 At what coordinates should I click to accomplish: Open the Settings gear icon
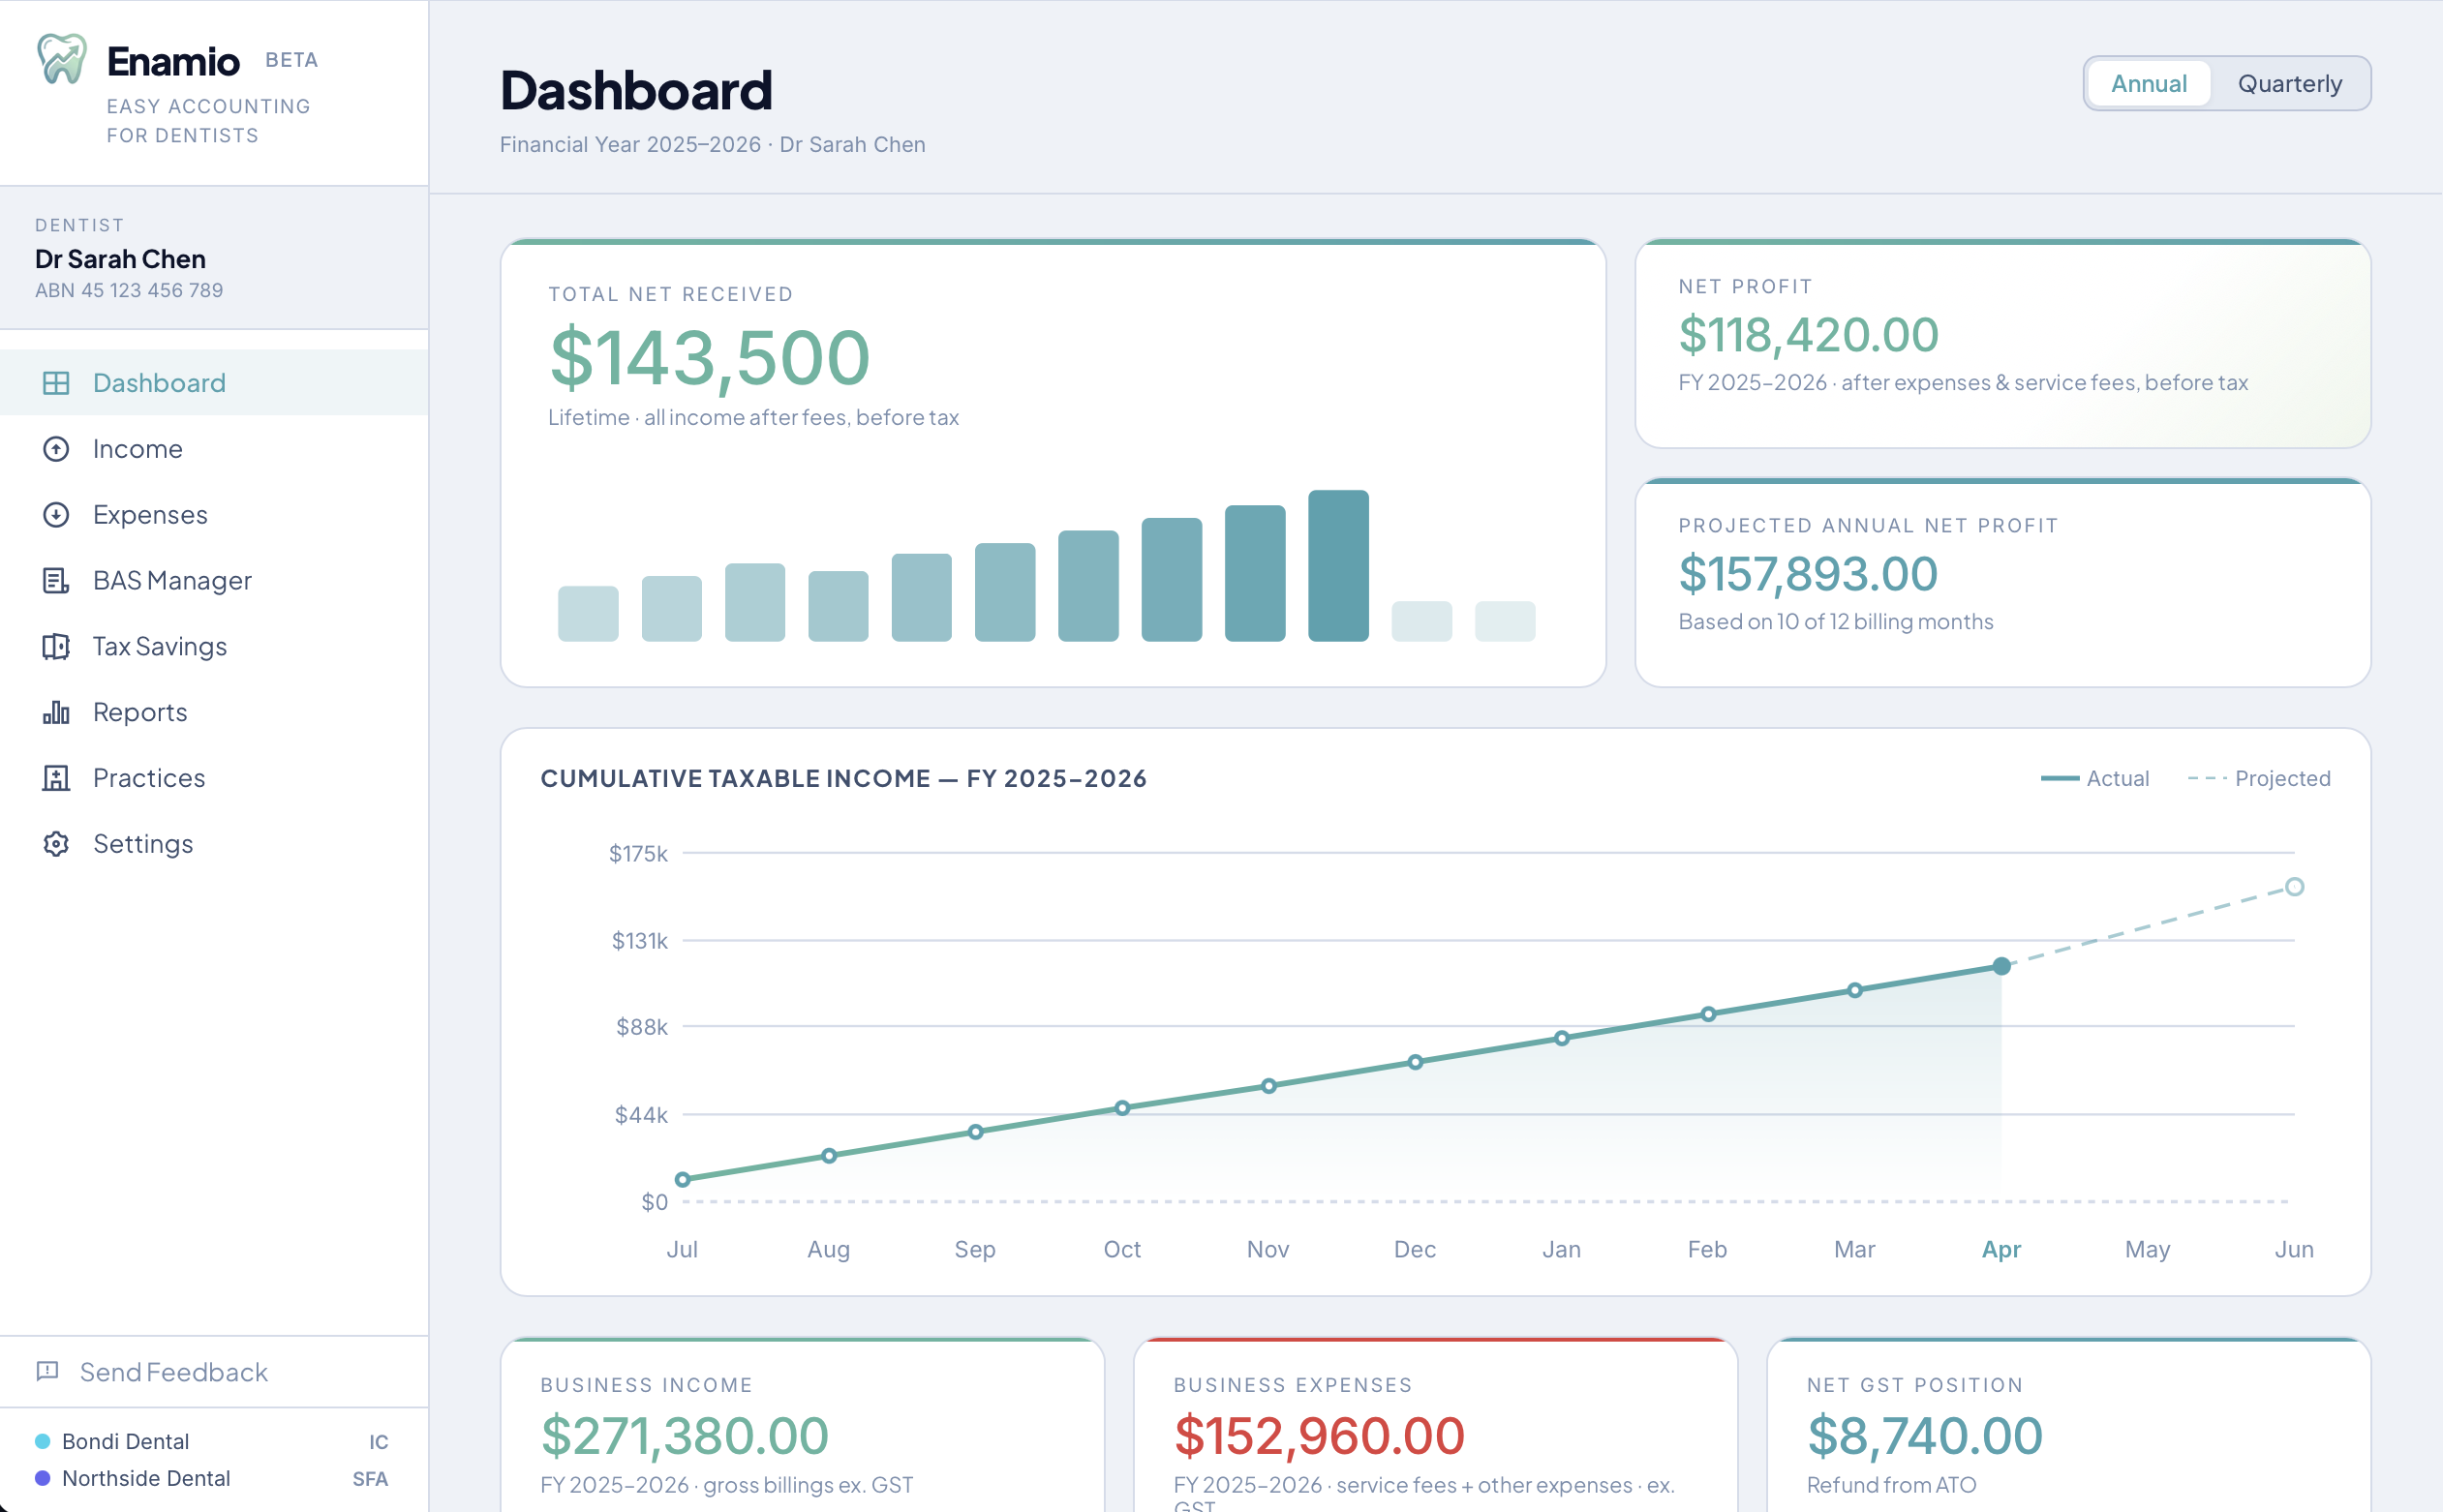(x=56, y=844)
